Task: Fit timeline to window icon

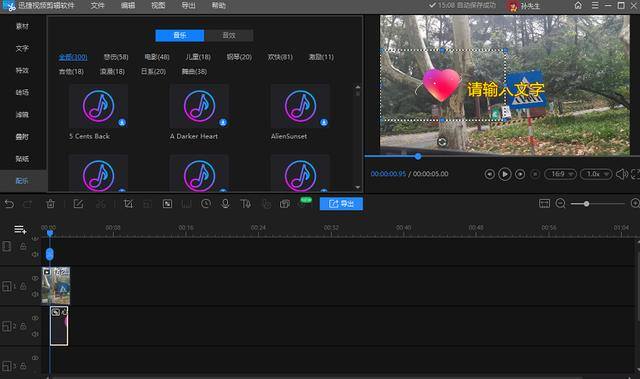Action: (x=544, y=203)
